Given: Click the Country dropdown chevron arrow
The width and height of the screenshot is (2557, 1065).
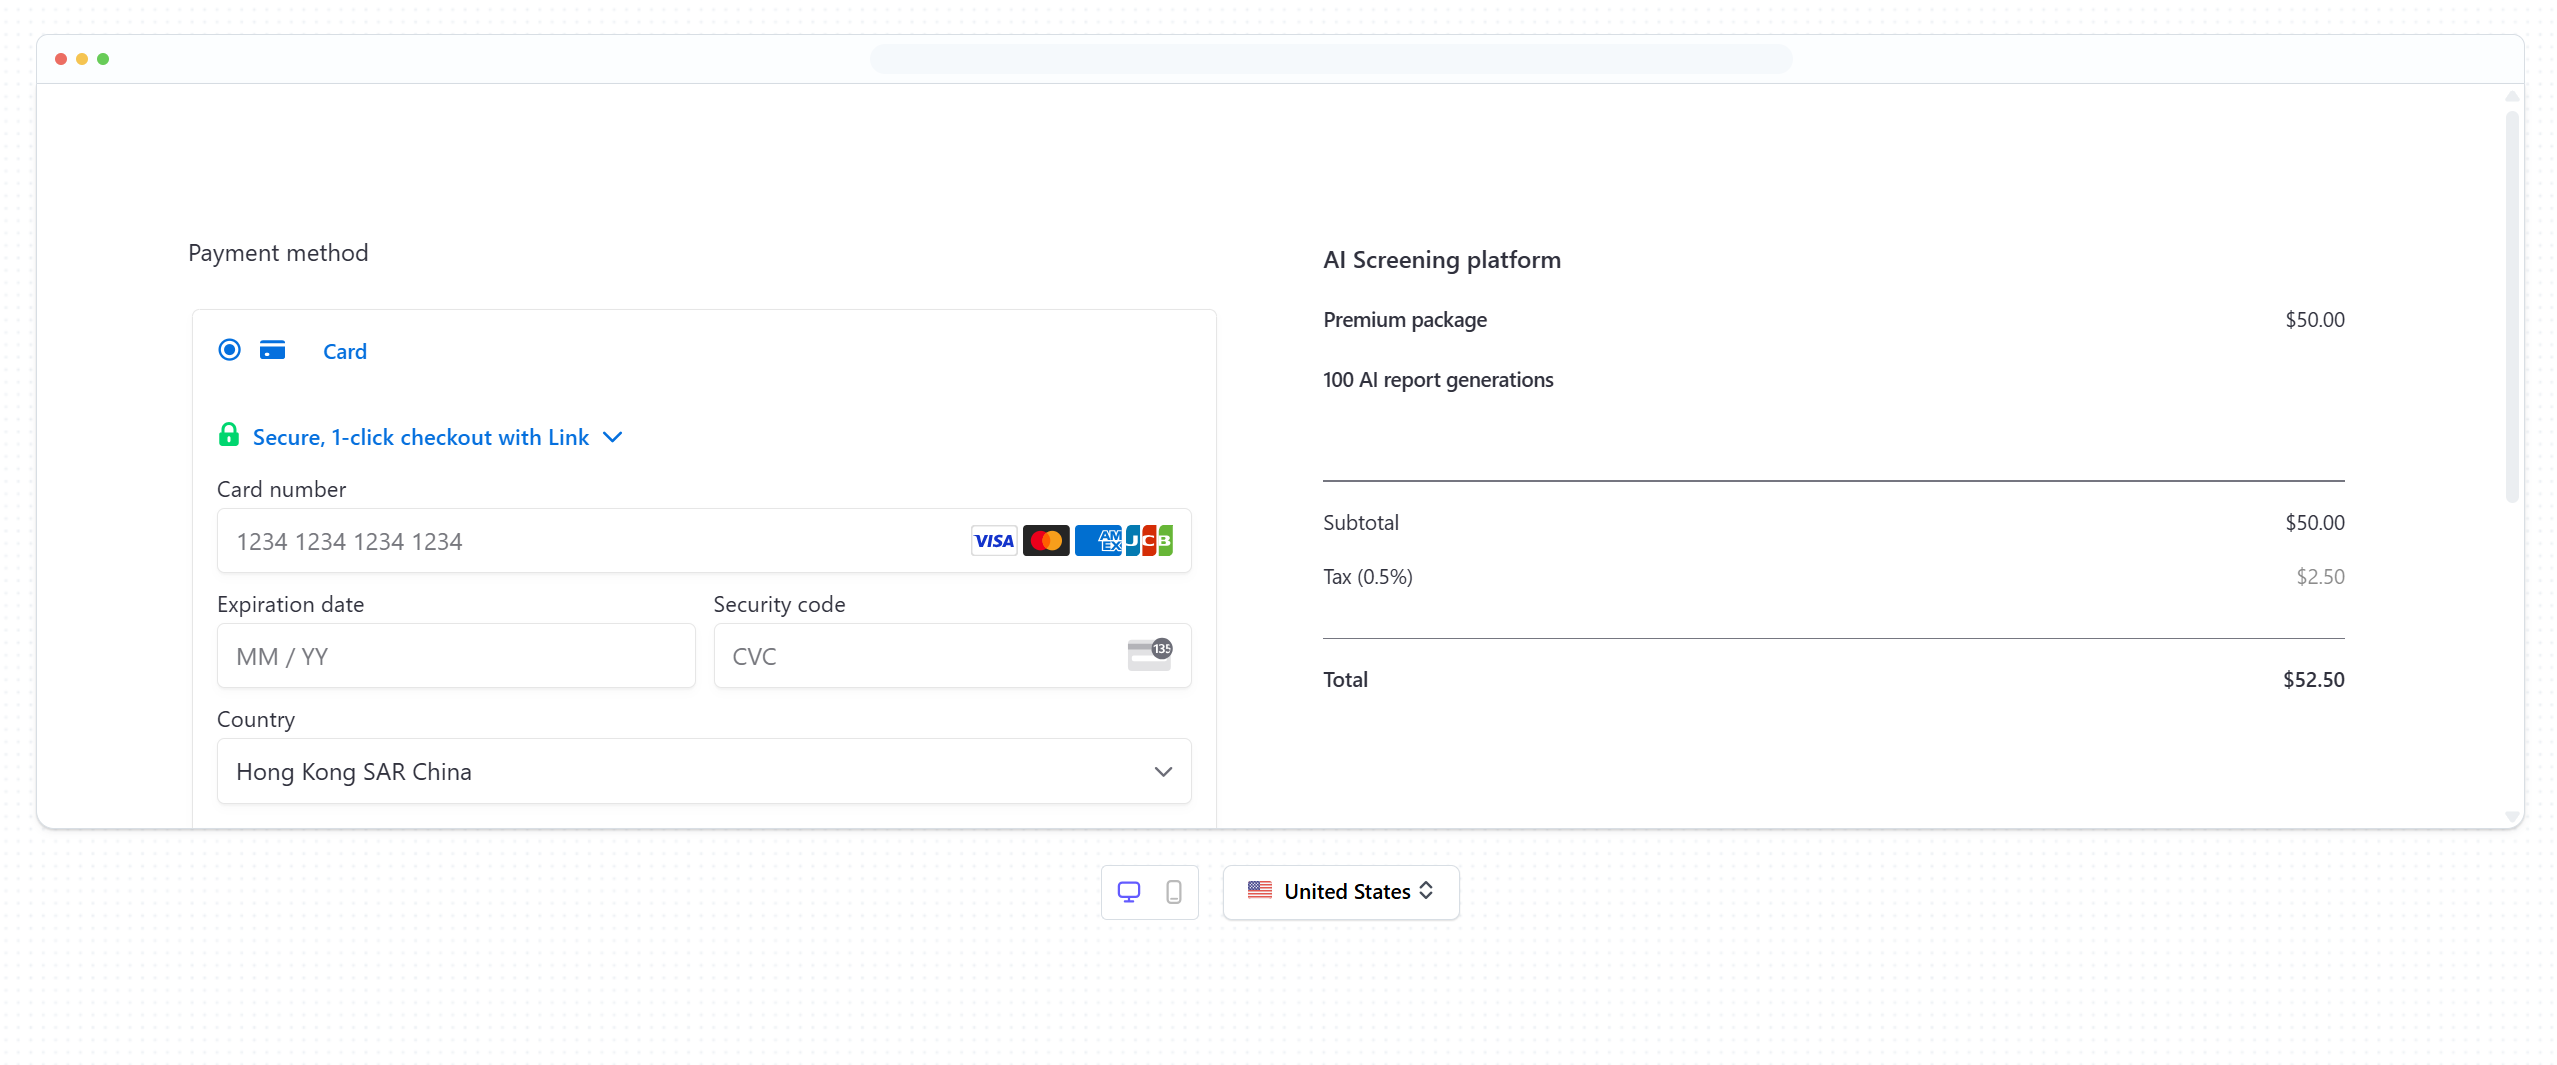Looking at the screenshot, I should (x=1163, y=772).
